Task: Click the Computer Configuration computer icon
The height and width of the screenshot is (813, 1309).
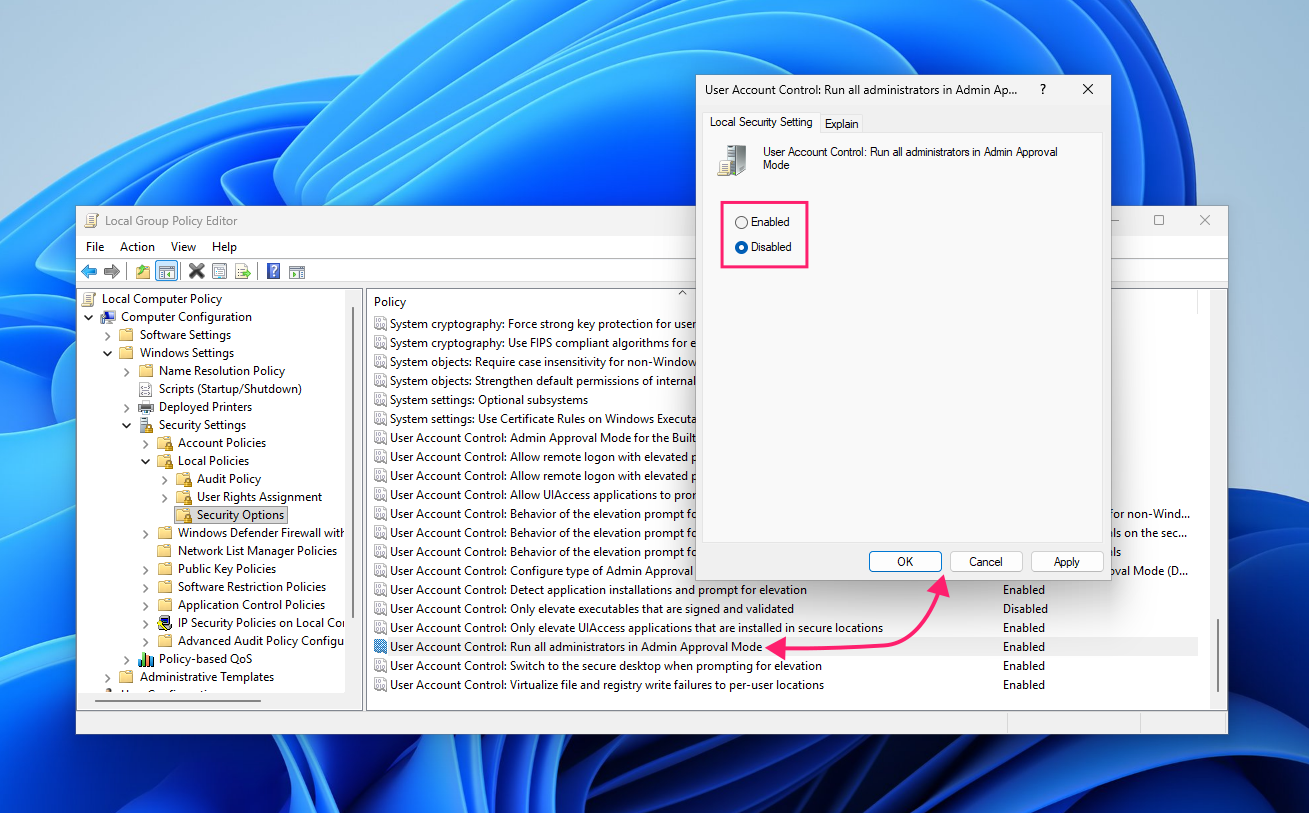Action: point(108,317)
